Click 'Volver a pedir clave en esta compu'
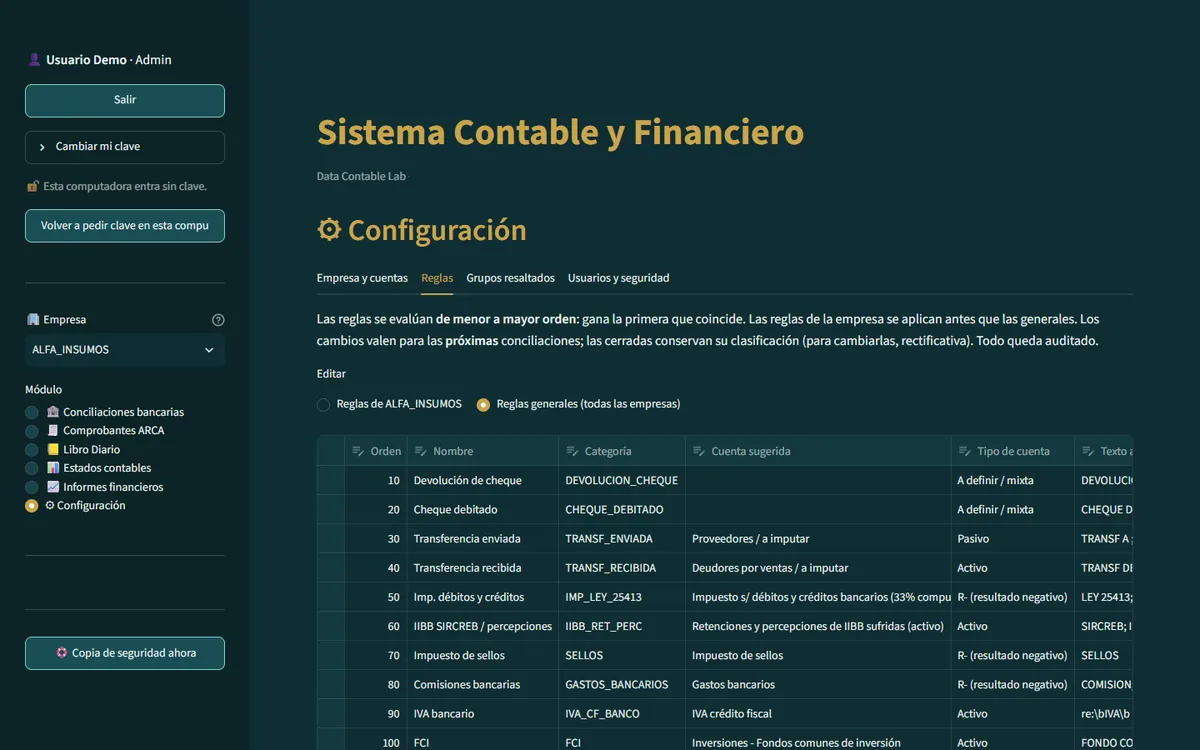Screen dimensions: 1200x750 (x=125, y=226)
